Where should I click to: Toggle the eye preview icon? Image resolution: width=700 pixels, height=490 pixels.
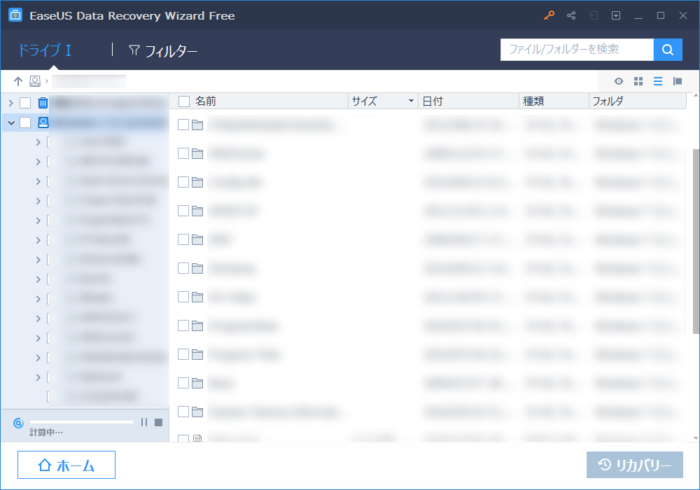pos(618,81)
